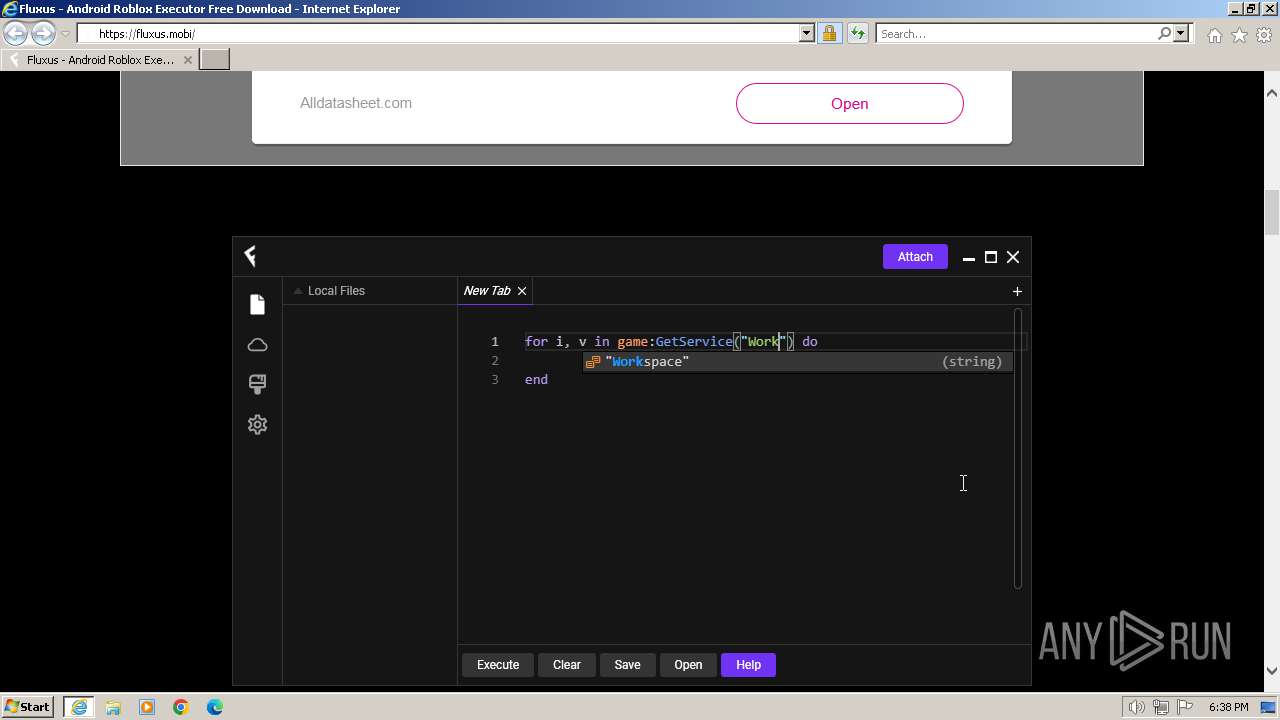
Task: Open the search provider dropdown
Action: coord(1181,34)
